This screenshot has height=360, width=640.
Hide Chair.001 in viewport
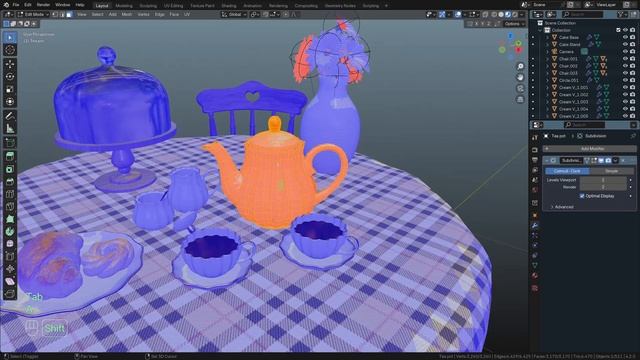click(x=625, y=59)
